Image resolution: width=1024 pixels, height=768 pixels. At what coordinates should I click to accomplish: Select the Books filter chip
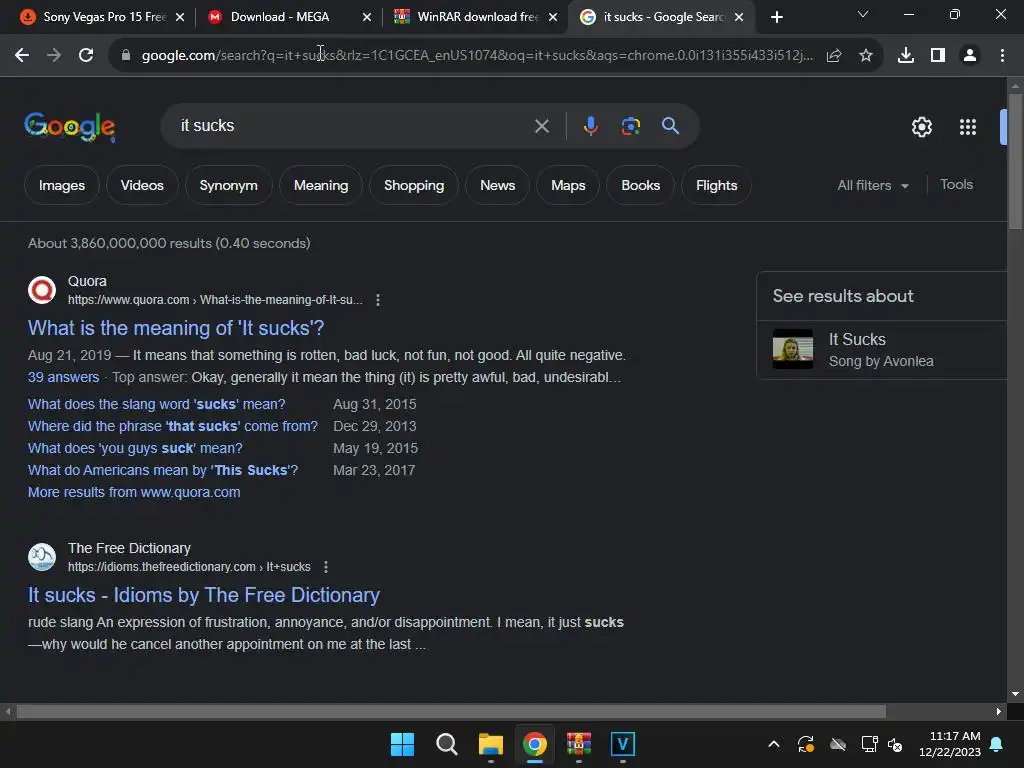[x=641, y=185]
